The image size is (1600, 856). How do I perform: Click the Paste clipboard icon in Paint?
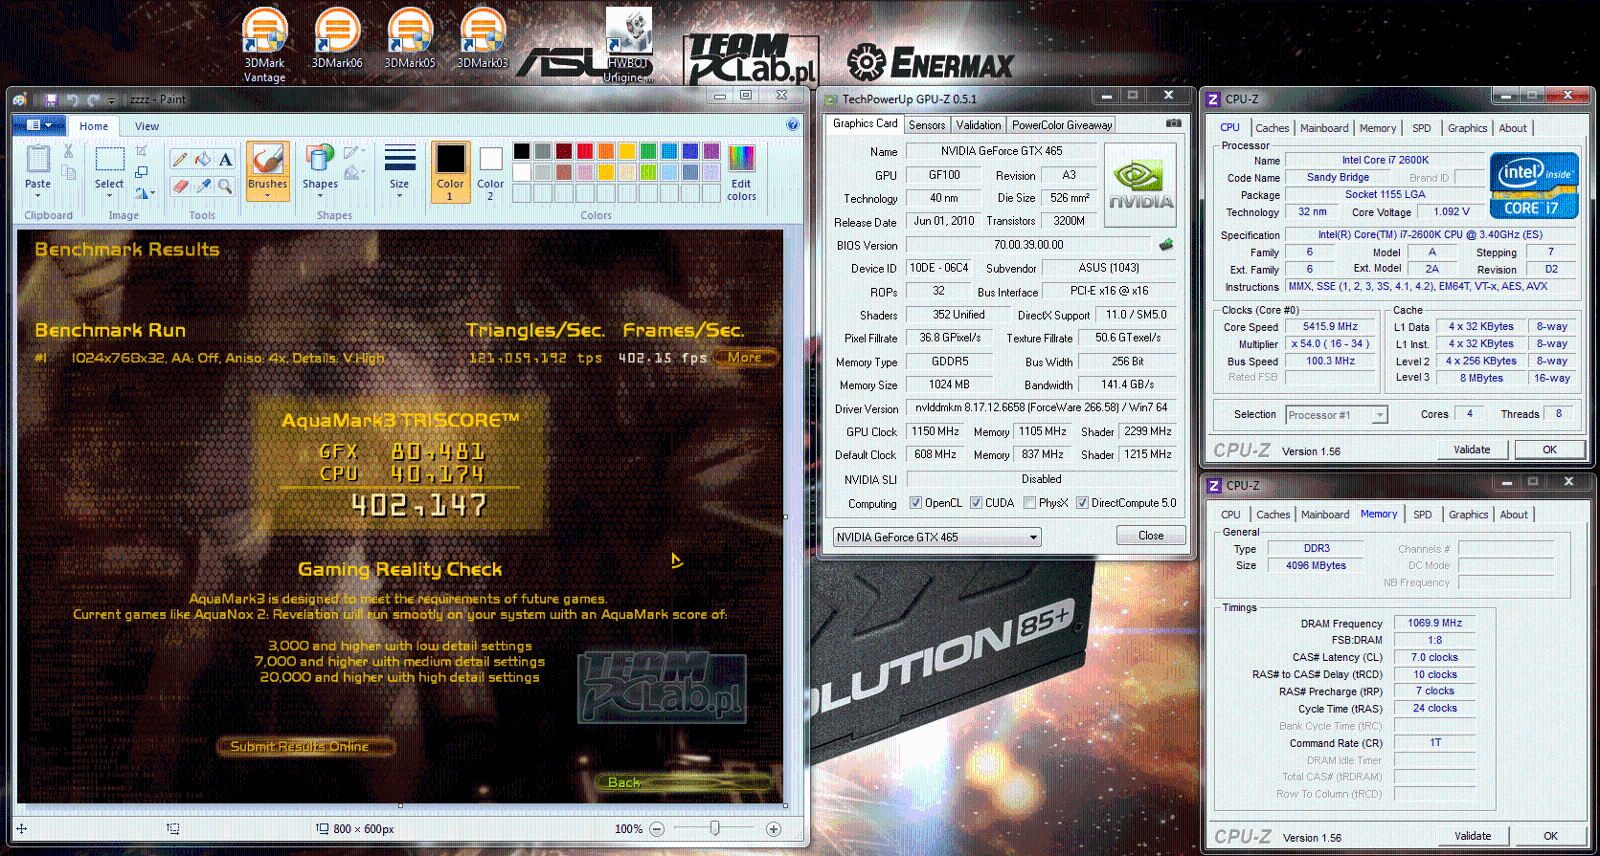(38, 158)
